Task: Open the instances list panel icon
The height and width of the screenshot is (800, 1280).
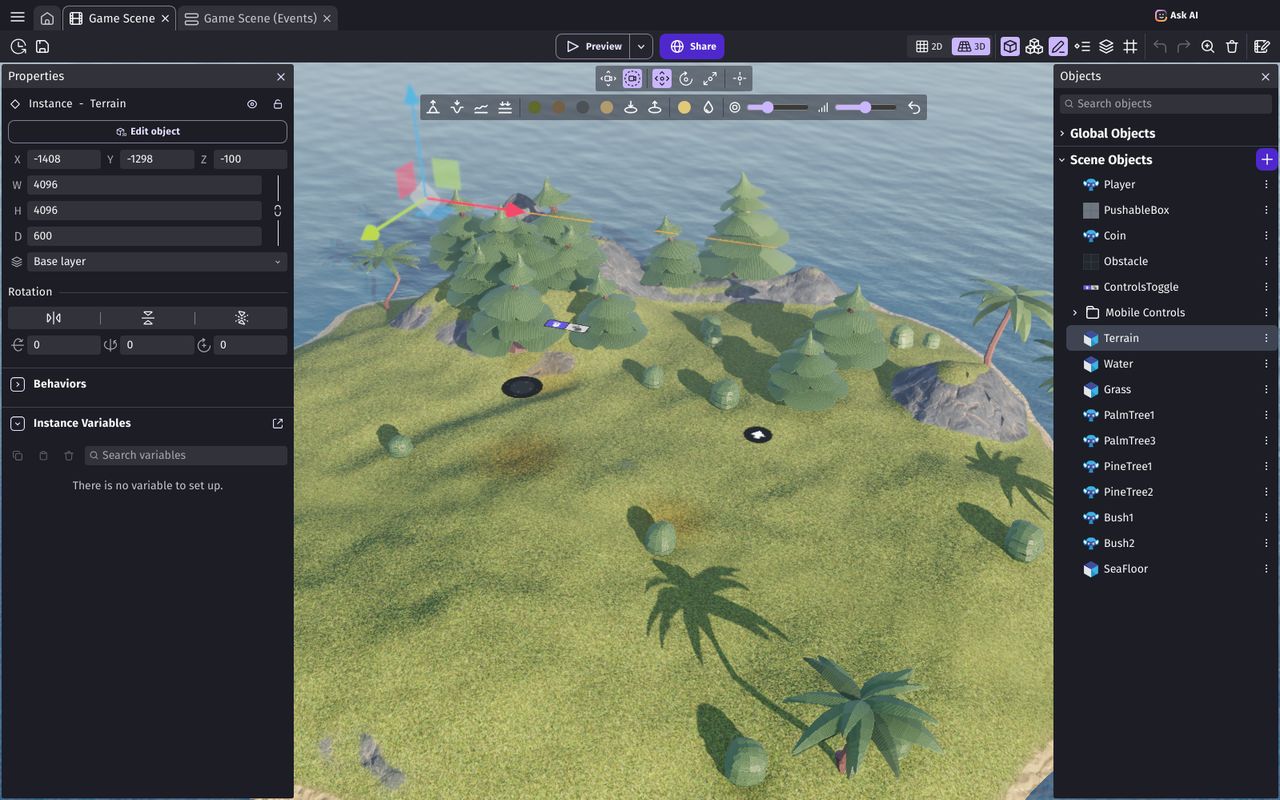Action: click(x=1082, y=46)
